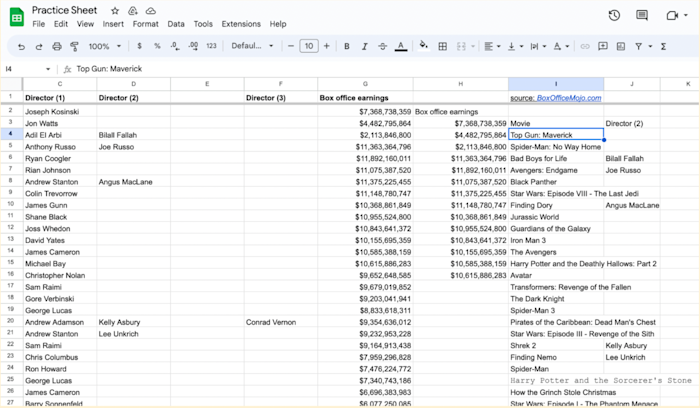Click the Insert comment icon
Viewport: 700px width, 408px height.
click(x=603, y=46)
